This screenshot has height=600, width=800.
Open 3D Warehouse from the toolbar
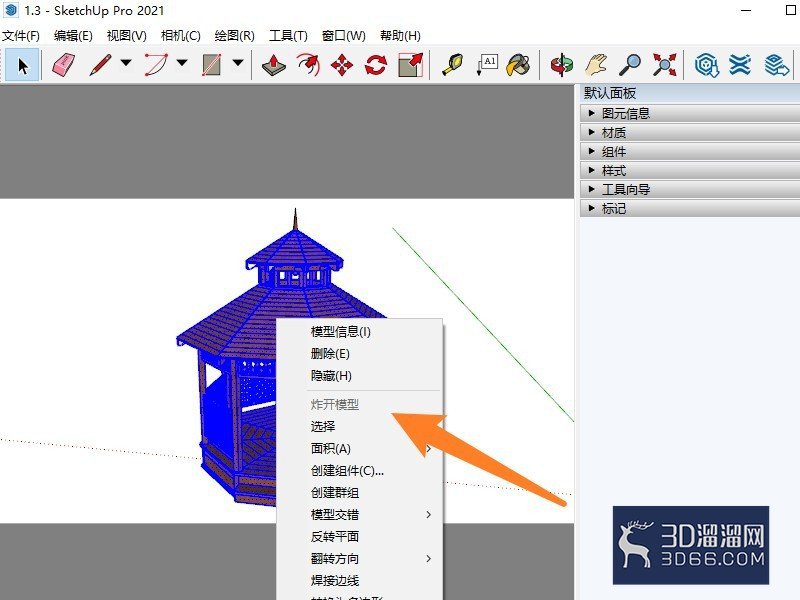click(x=707, y=65)
